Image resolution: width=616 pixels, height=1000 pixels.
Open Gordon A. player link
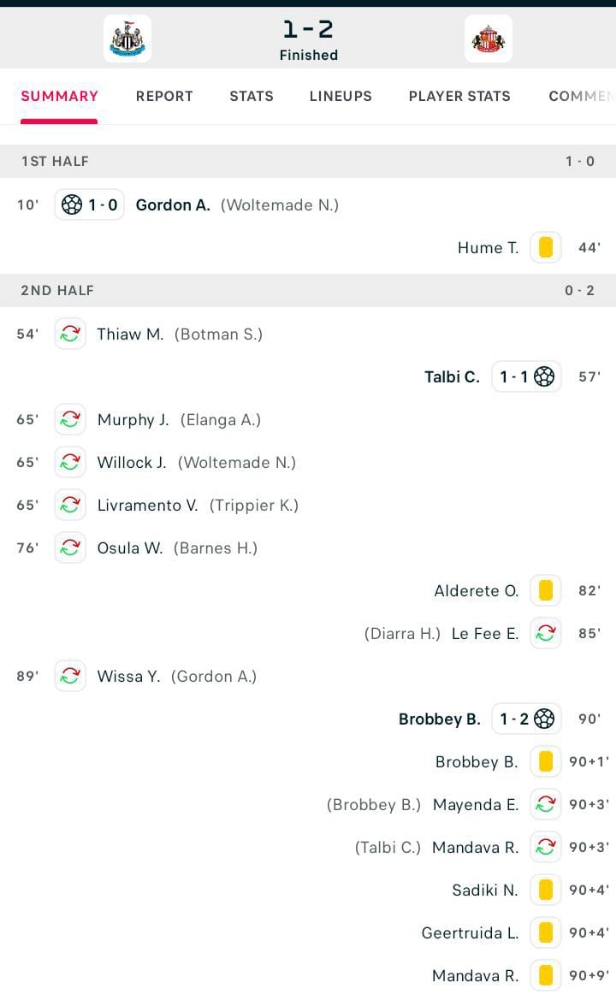pyautogui.click(x=173, y=205)
